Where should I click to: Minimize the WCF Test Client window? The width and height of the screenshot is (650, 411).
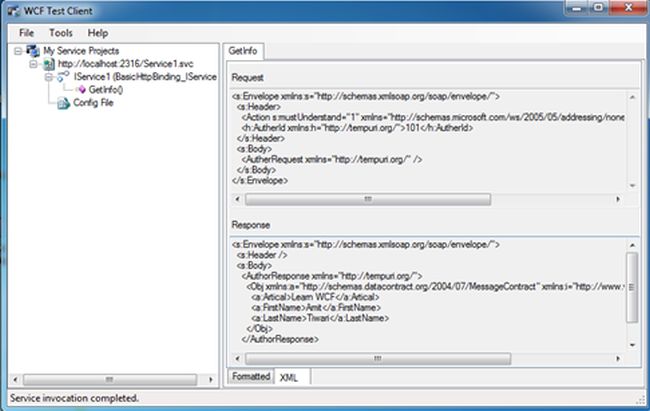click(x=576, y=7)
